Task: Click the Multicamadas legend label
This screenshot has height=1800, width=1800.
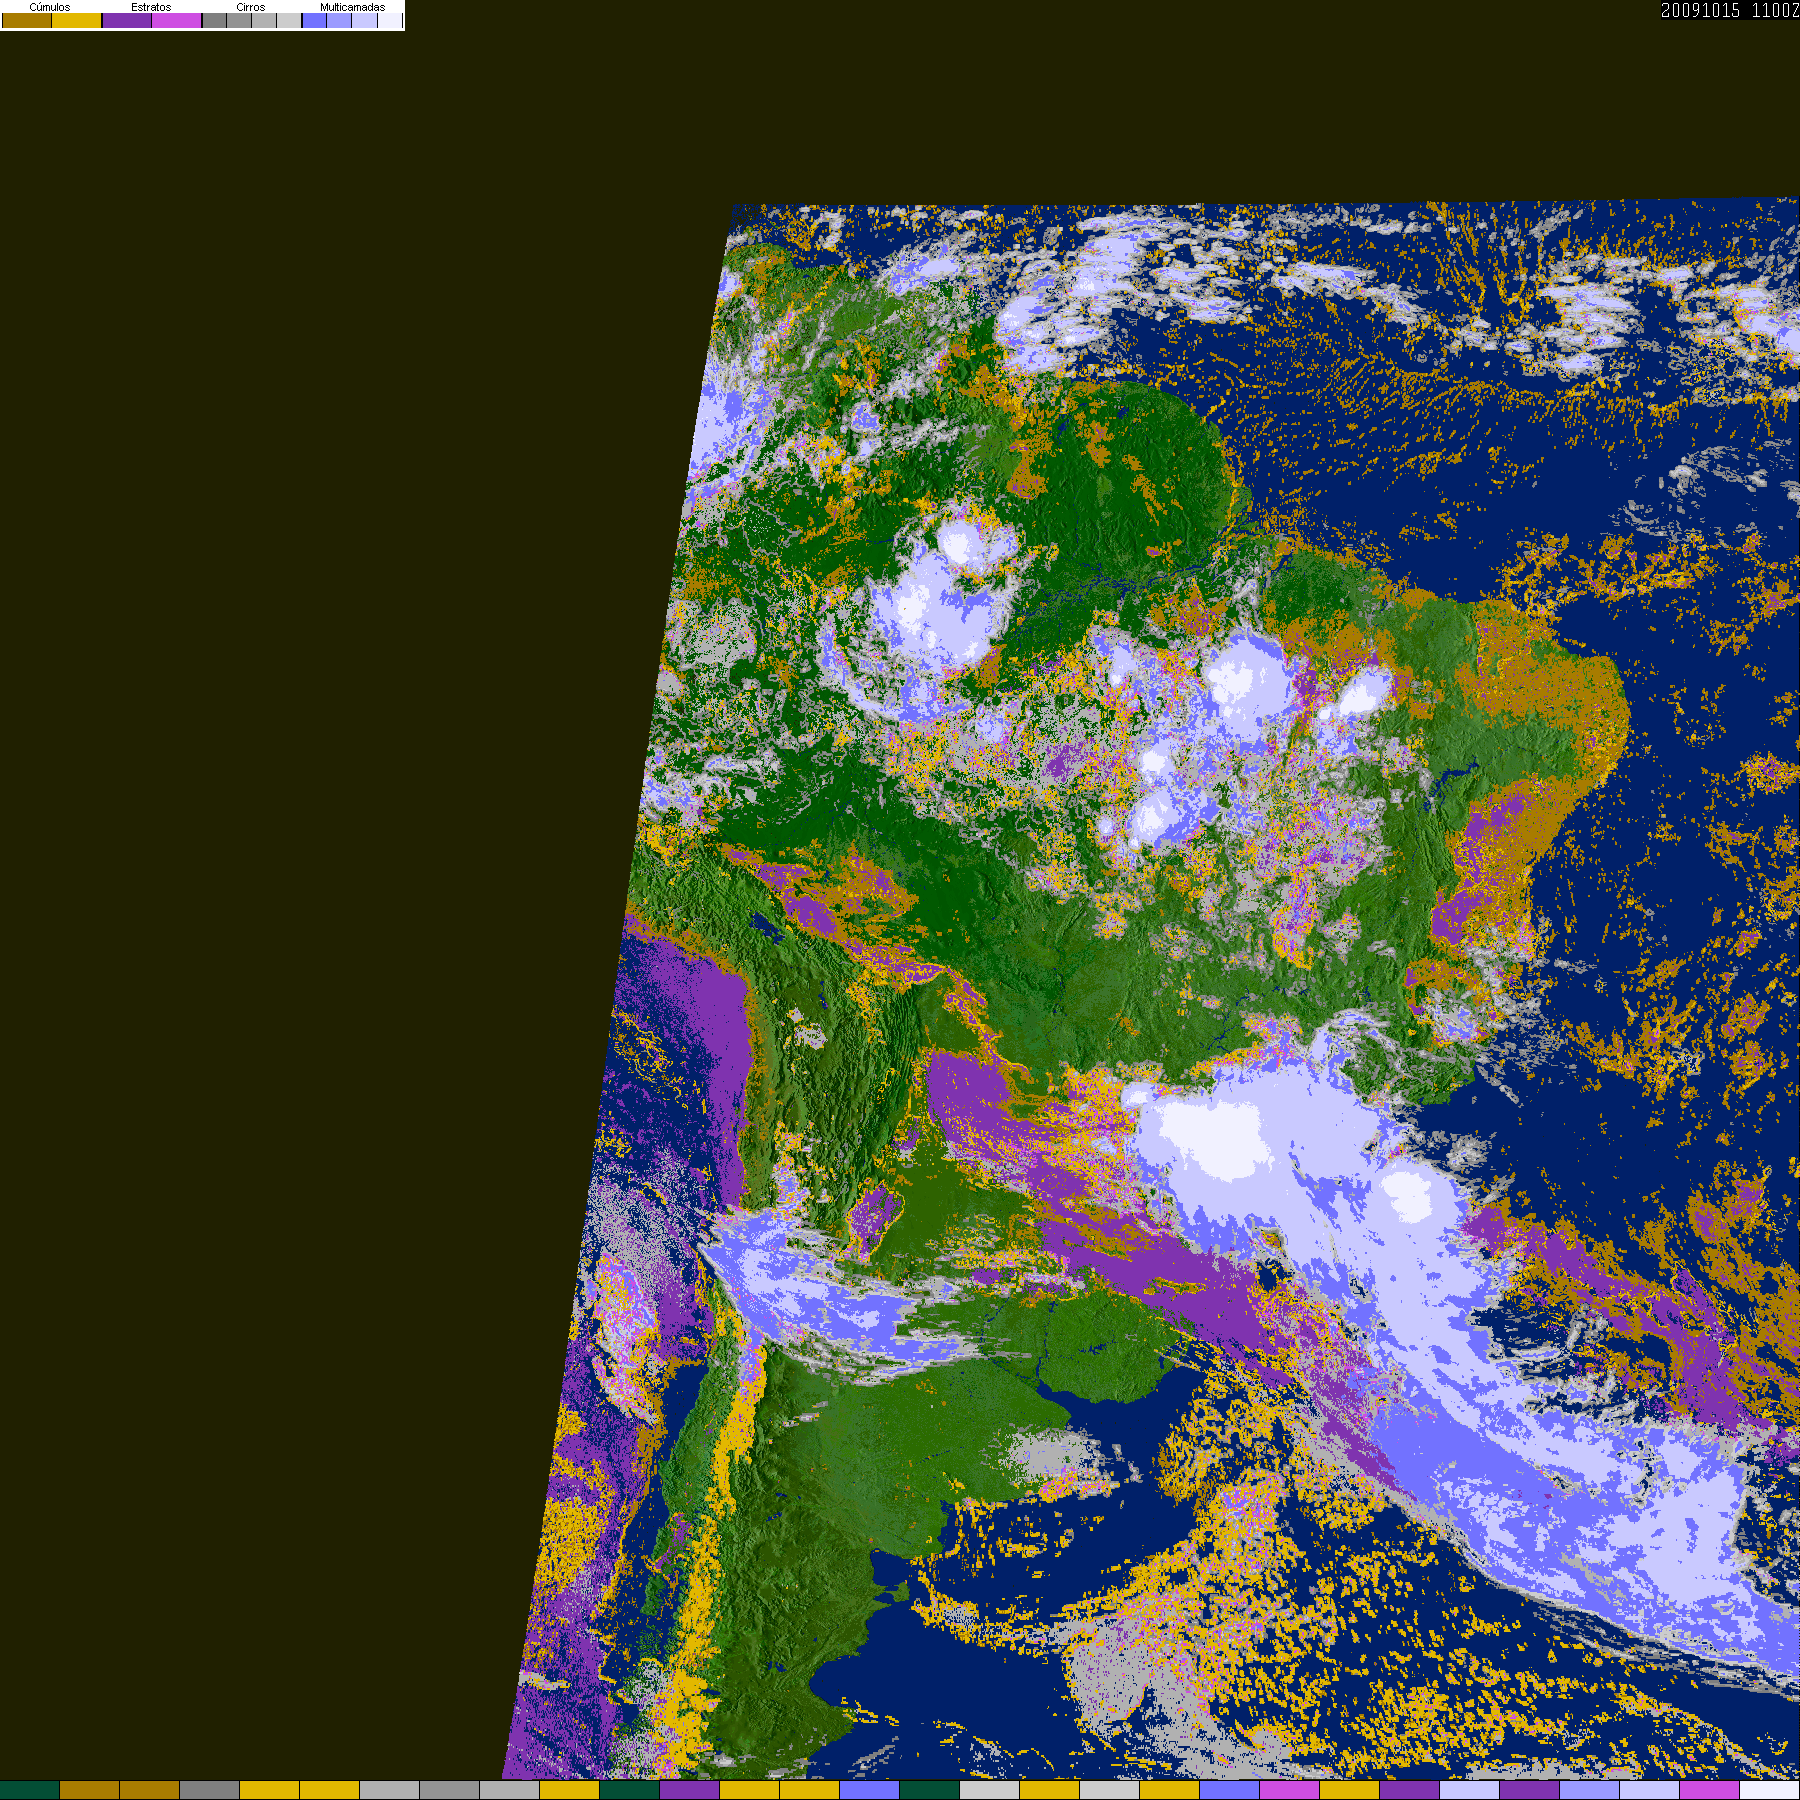Action: [x=352, y=7]
